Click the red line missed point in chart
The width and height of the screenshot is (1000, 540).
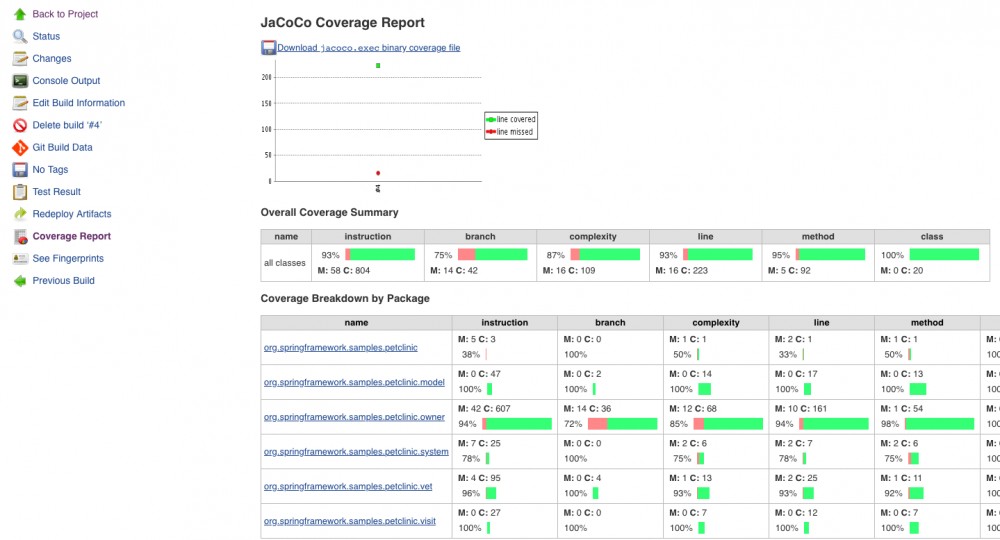378,173
